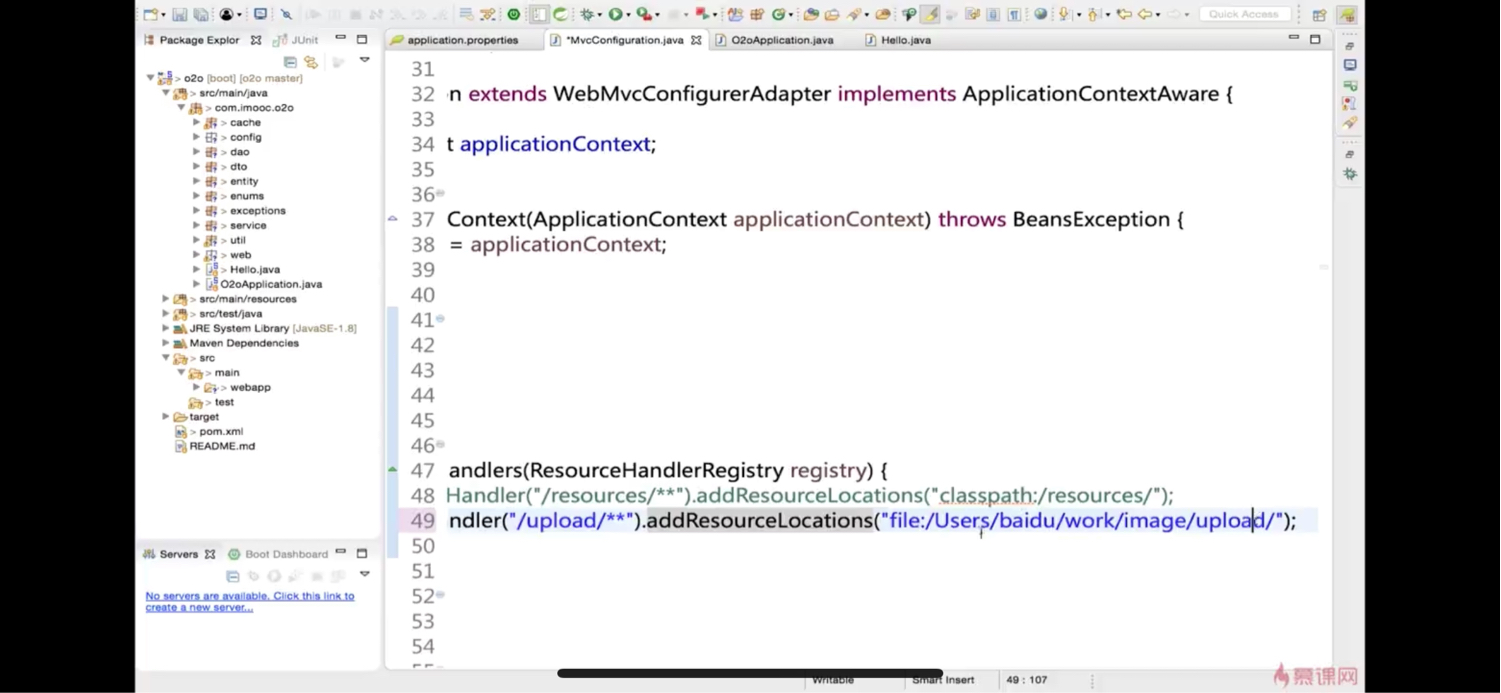
Task: Click the green Run play icon
Action: pyautogui.click(x=615, y=15)
